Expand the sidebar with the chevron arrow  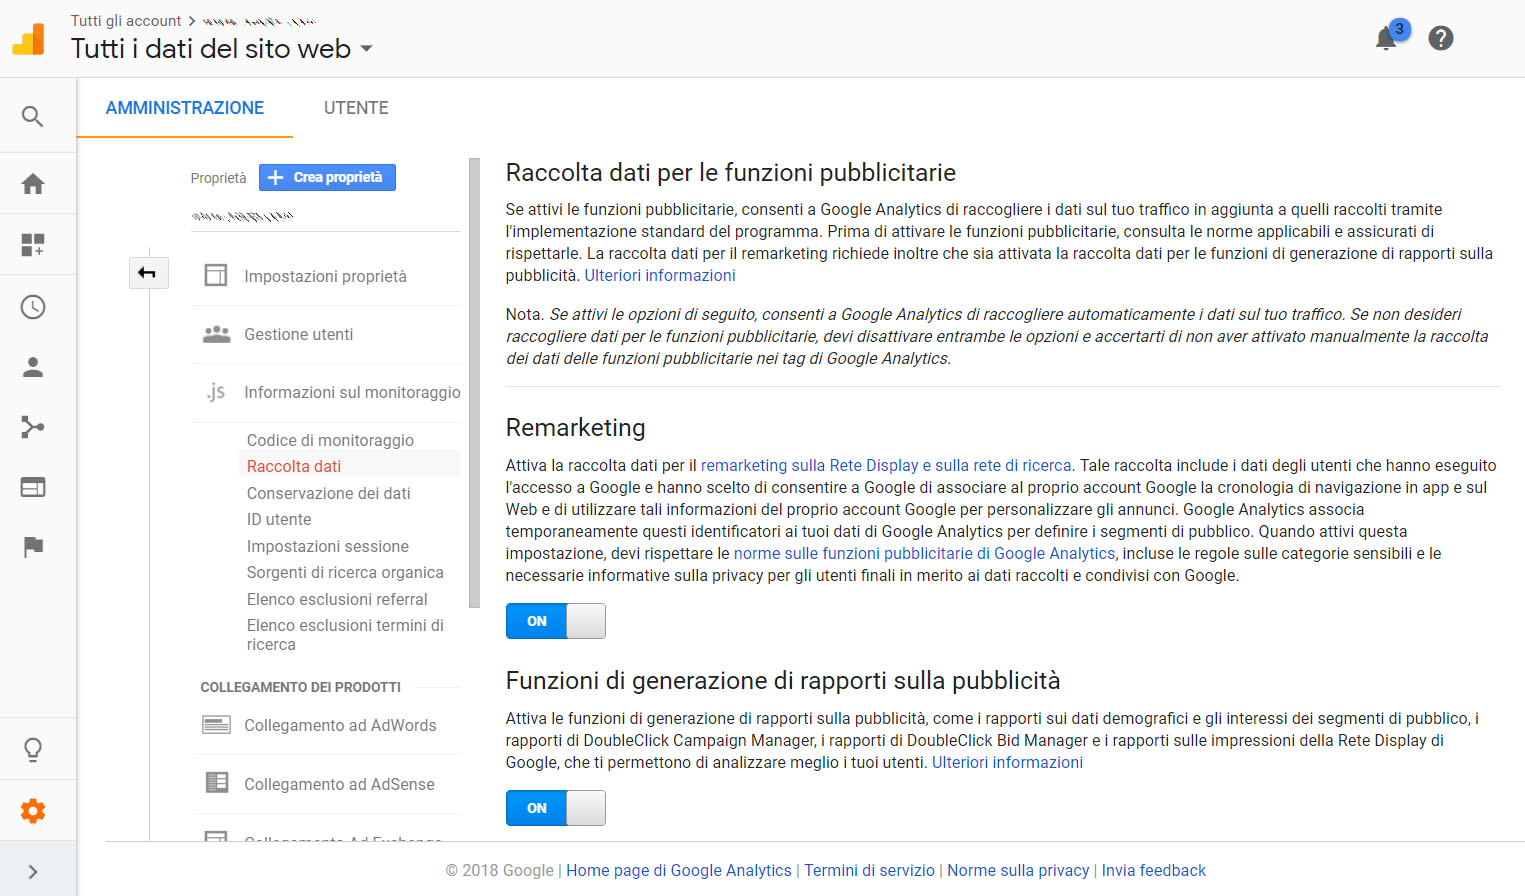click(33, 872)
